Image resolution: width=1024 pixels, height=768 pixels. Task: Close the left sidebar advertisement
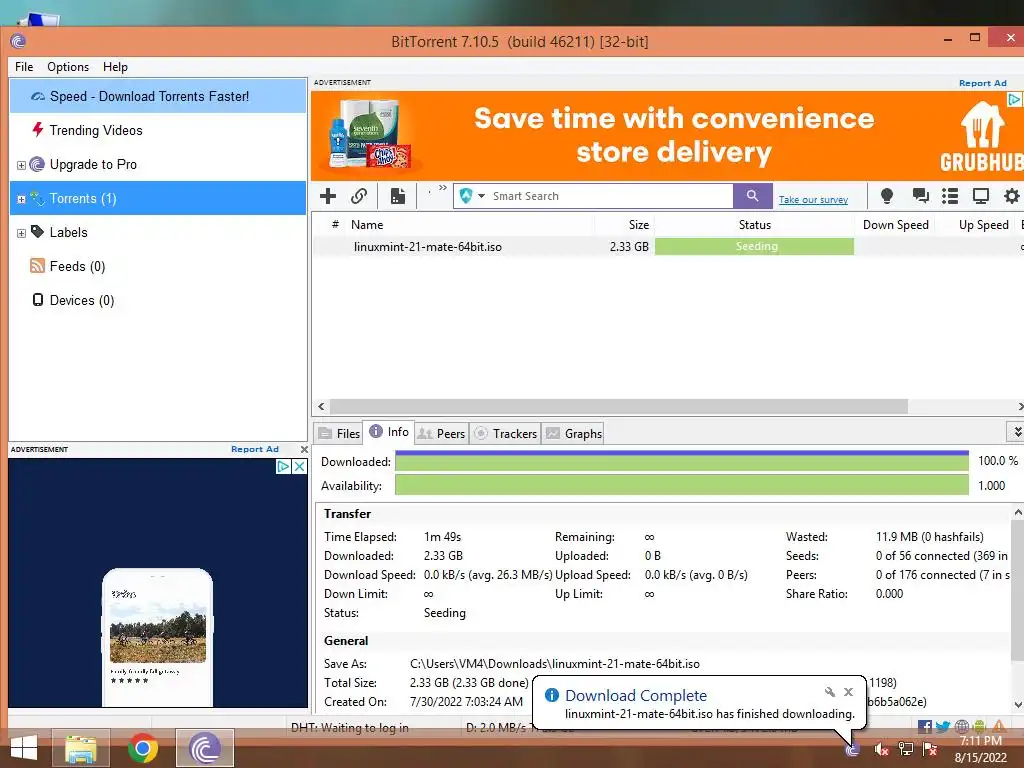pos(304,449)
